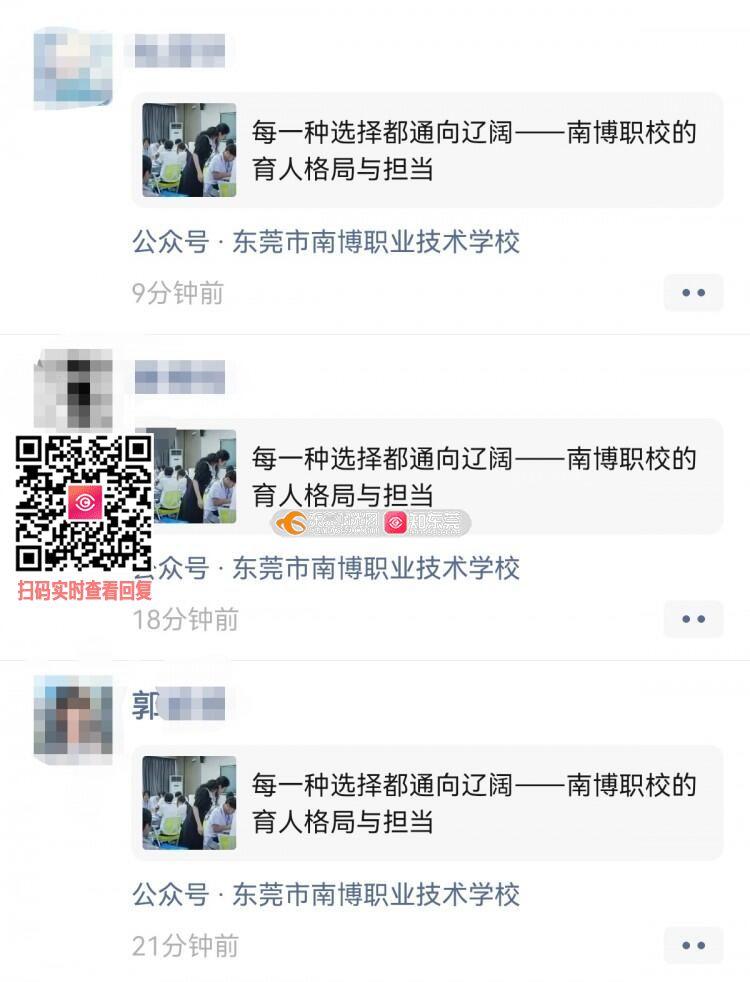
Task: Click the QR code image
Action: pyautogui.click(x=84, y=503)
